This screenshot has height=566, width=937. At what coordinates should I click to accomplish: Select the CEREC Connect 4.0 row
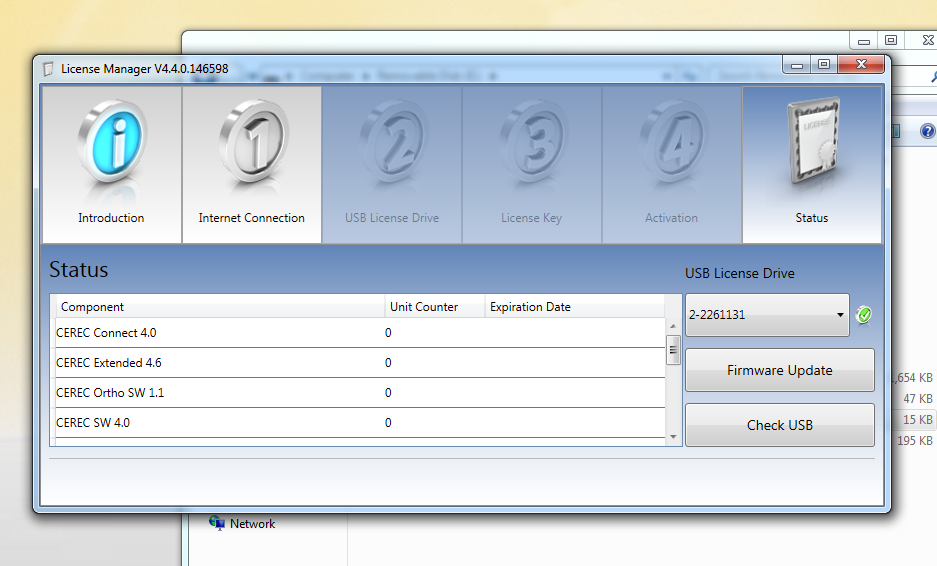(x=360, y=333)
